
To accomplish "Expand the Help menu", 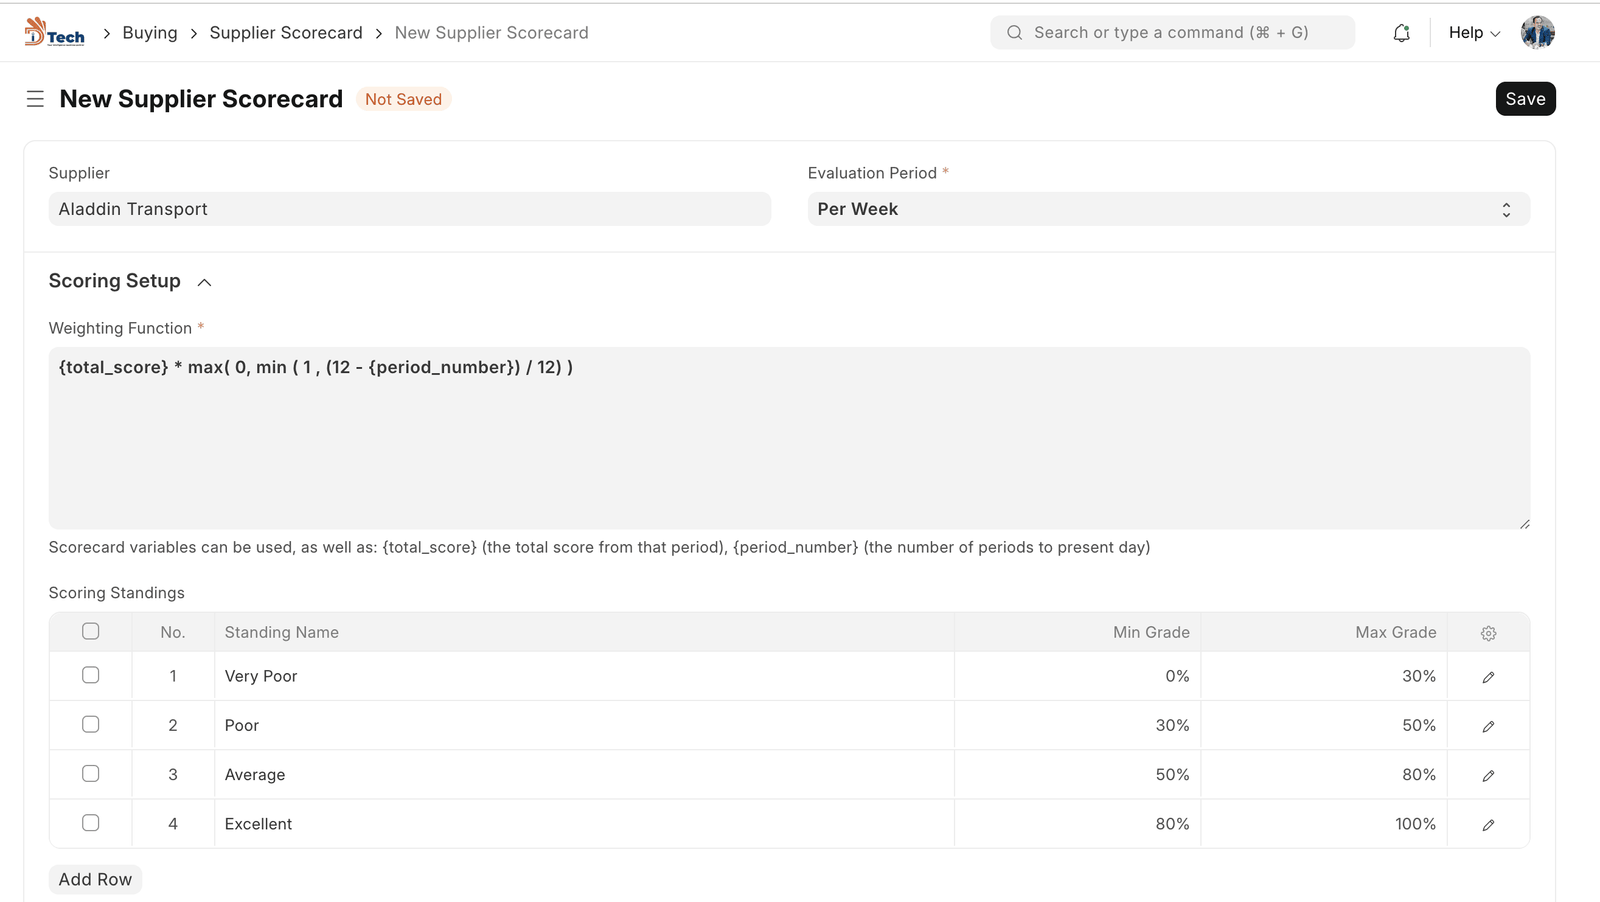I will coord(1474,33).
